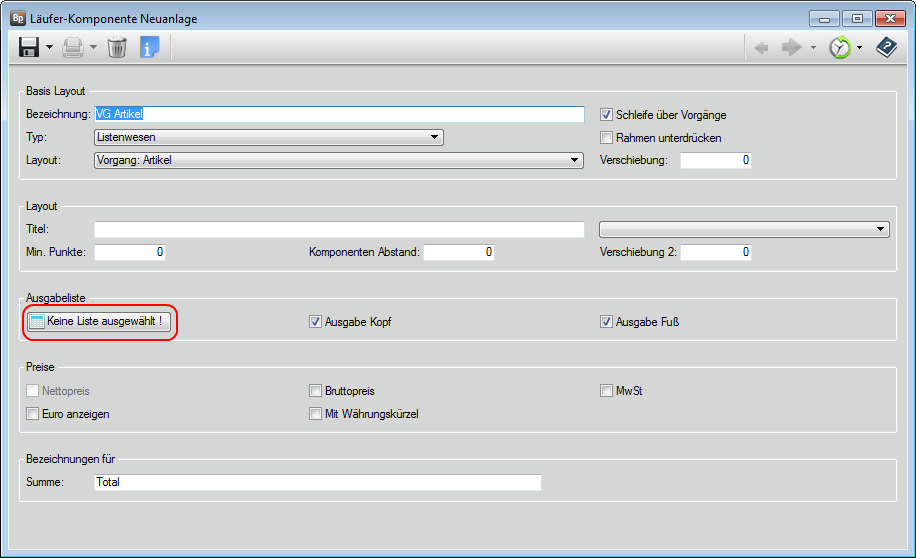Click the Verschiebung 2 number field
Viewport: 916px width, 558px height.
tap(716, 252)
